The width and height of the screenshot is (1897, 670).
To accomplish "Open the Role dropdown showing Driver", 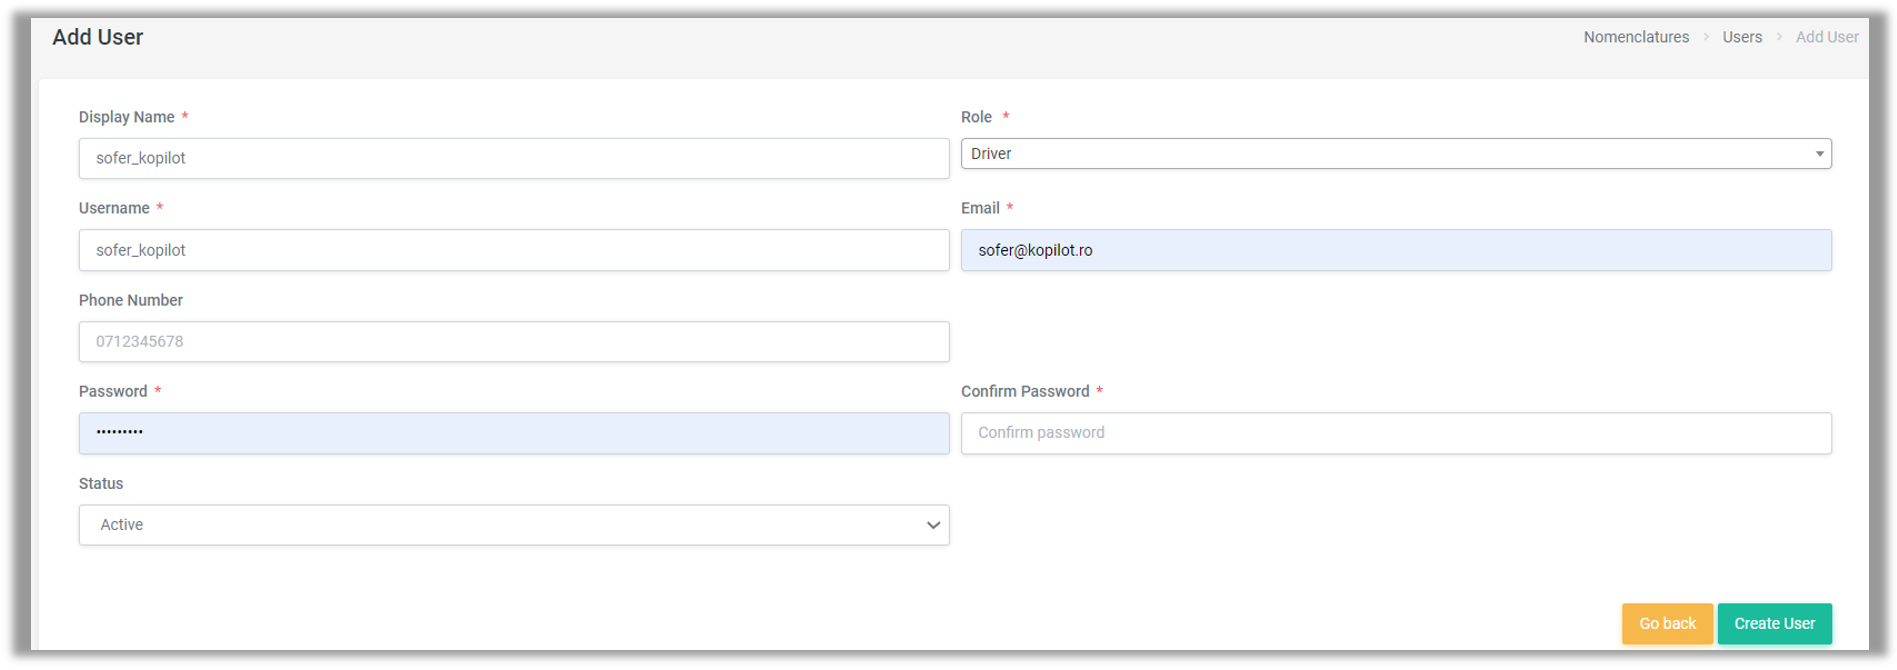I will coord(1395,154).
